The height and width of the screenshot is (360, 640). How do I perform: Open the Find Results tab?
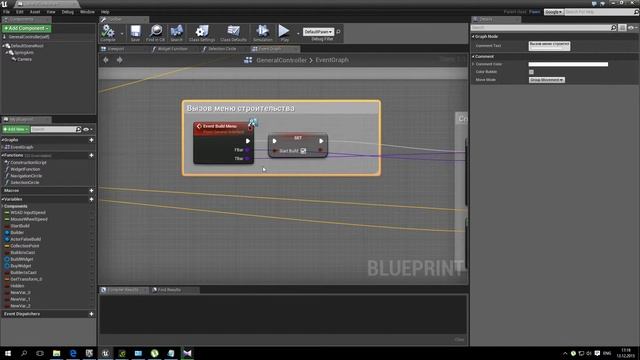tap(169, 290)
